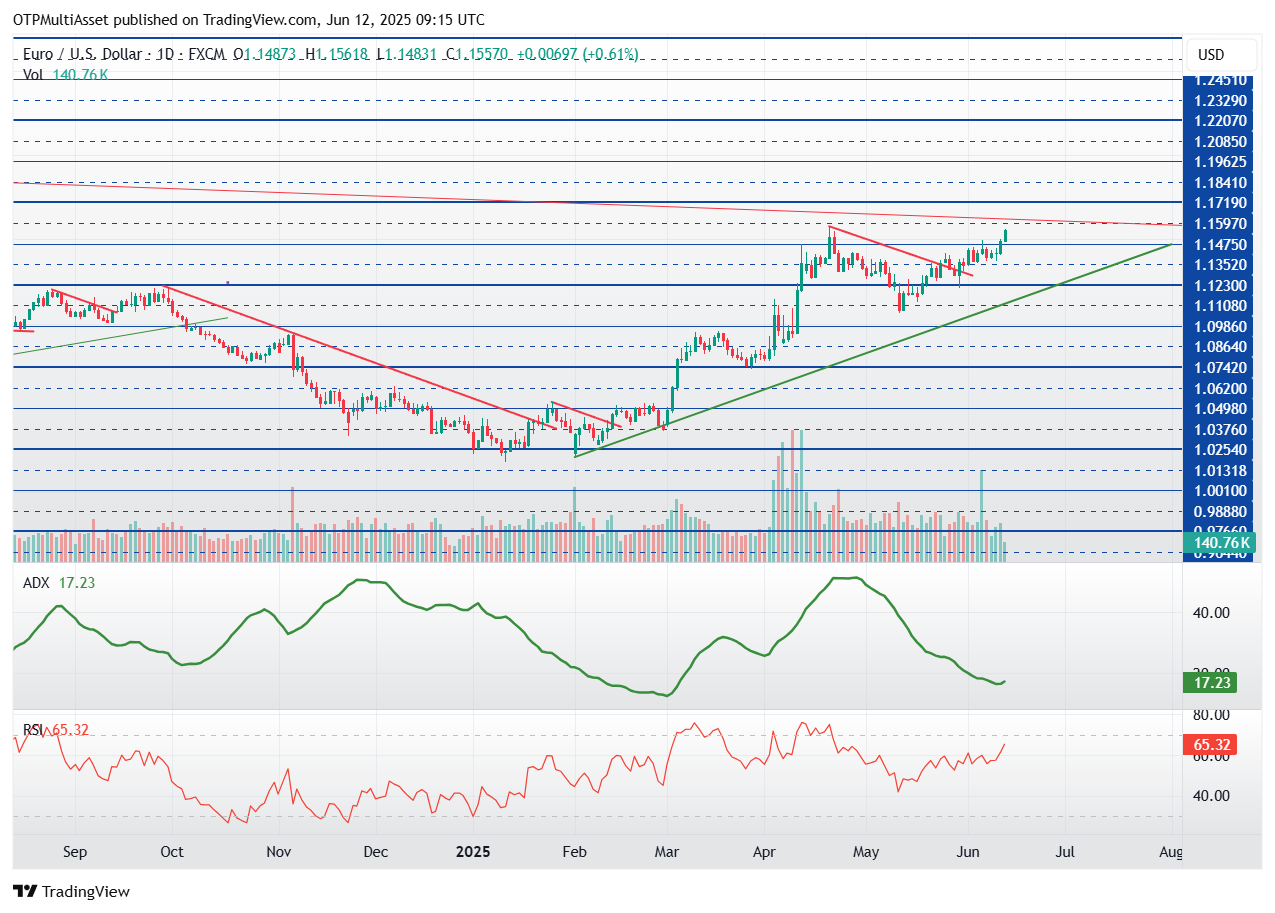Click the Euro / U.S. Dollar symbol title
This screenshot has height=913, width=1275.
click(86, 55)
